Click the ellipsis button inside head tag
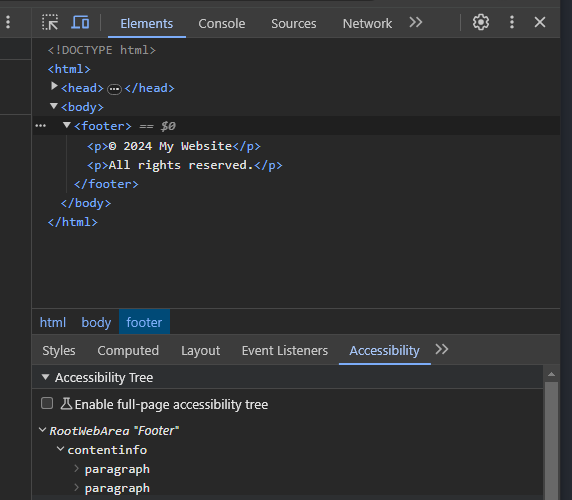The width and height of the screenshot is (572, 500). tap(114, 89)
